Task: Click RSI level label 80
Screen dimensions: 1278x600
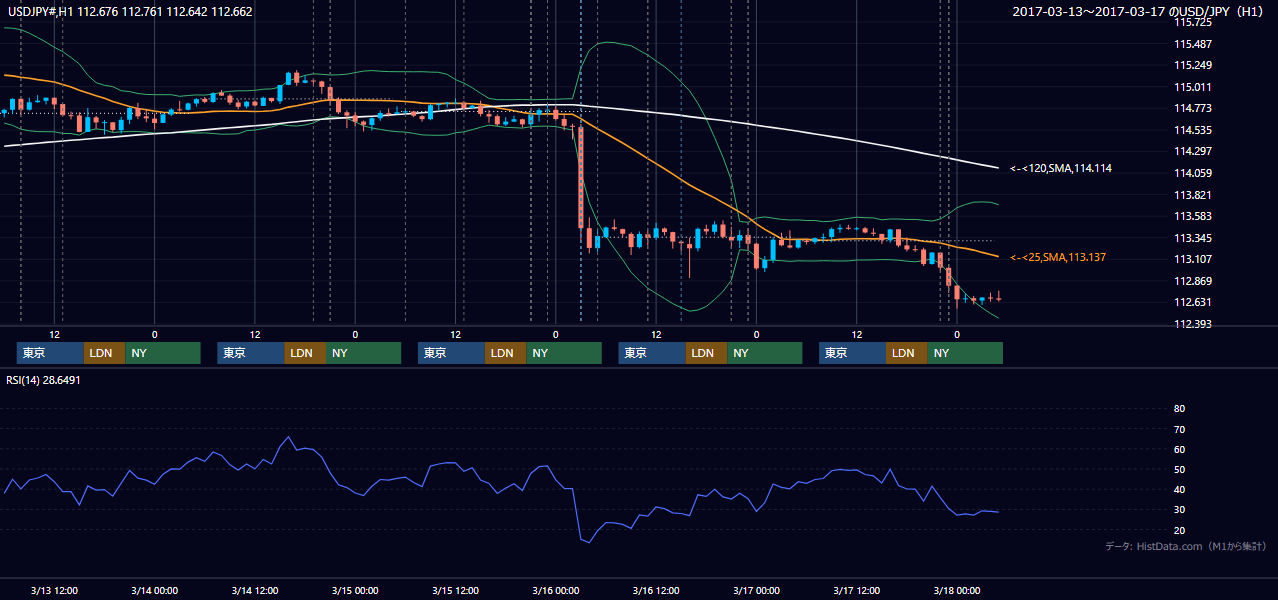Action: [1179, 409]
